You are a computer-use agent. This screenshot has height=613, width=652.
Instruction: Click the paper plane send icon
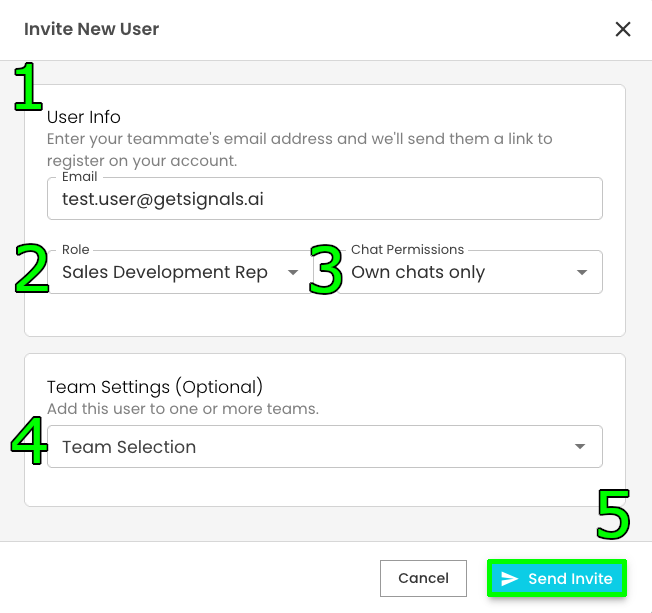pyautogui.click(x=509, y=578)
